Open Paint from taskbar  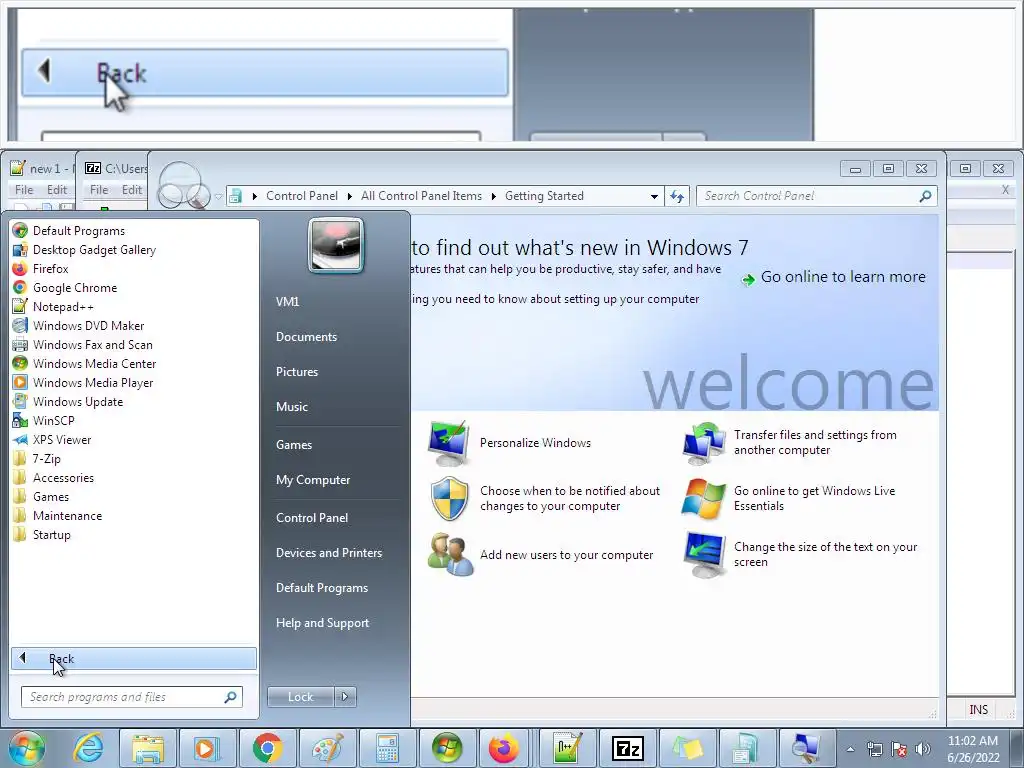click(x=328, y=748)
